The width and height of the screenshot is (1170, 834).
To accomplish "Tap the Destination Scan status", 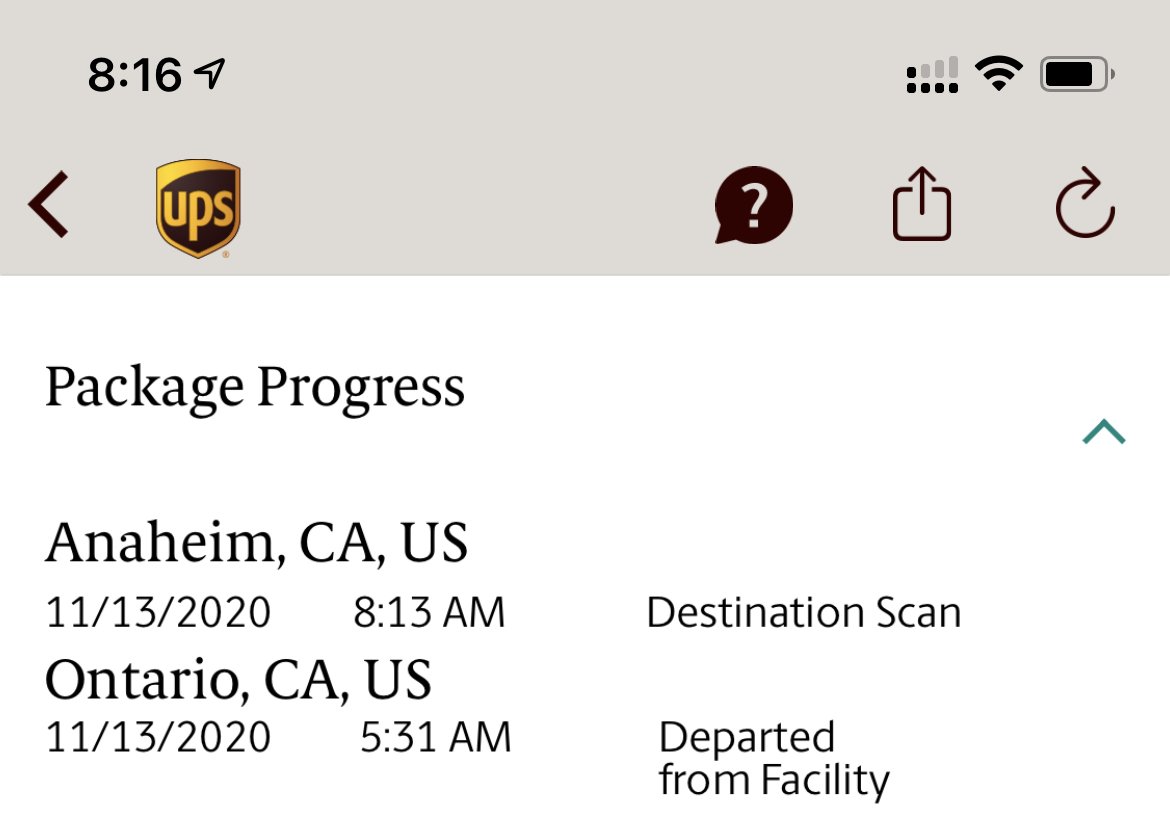I will click(x=803, y=612).
